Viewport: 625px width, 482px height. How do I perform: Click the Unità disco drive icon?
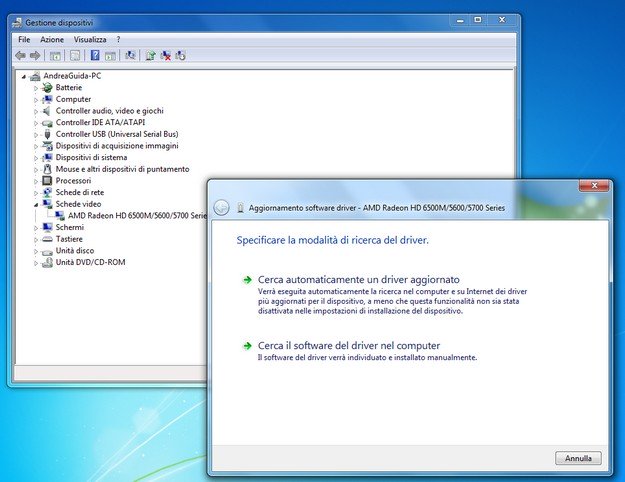[x=47, y=251]
